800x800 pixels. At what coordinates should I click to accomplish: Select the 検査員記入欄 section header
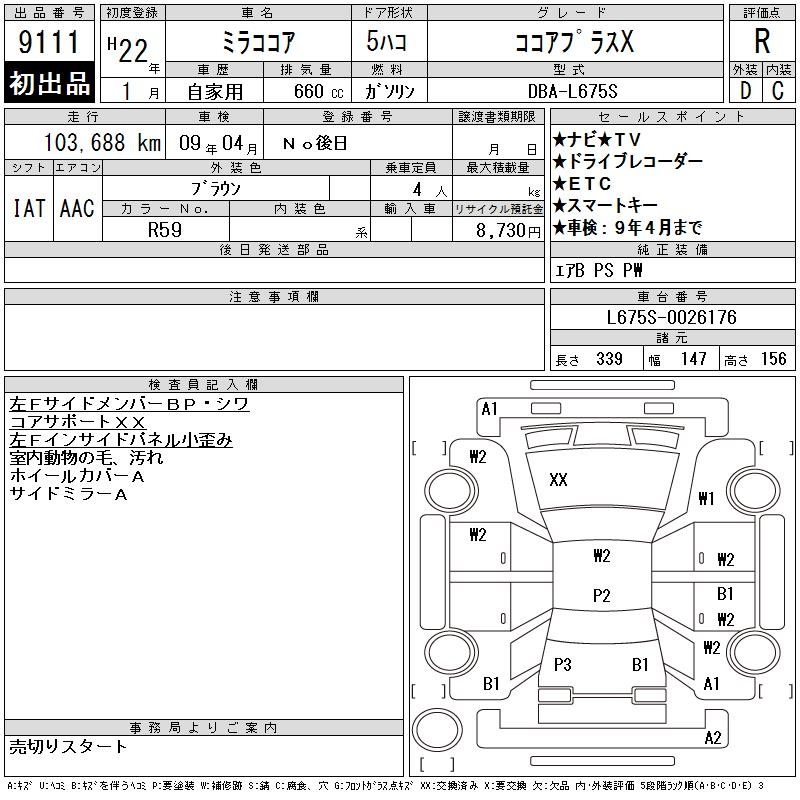[204, 384]
